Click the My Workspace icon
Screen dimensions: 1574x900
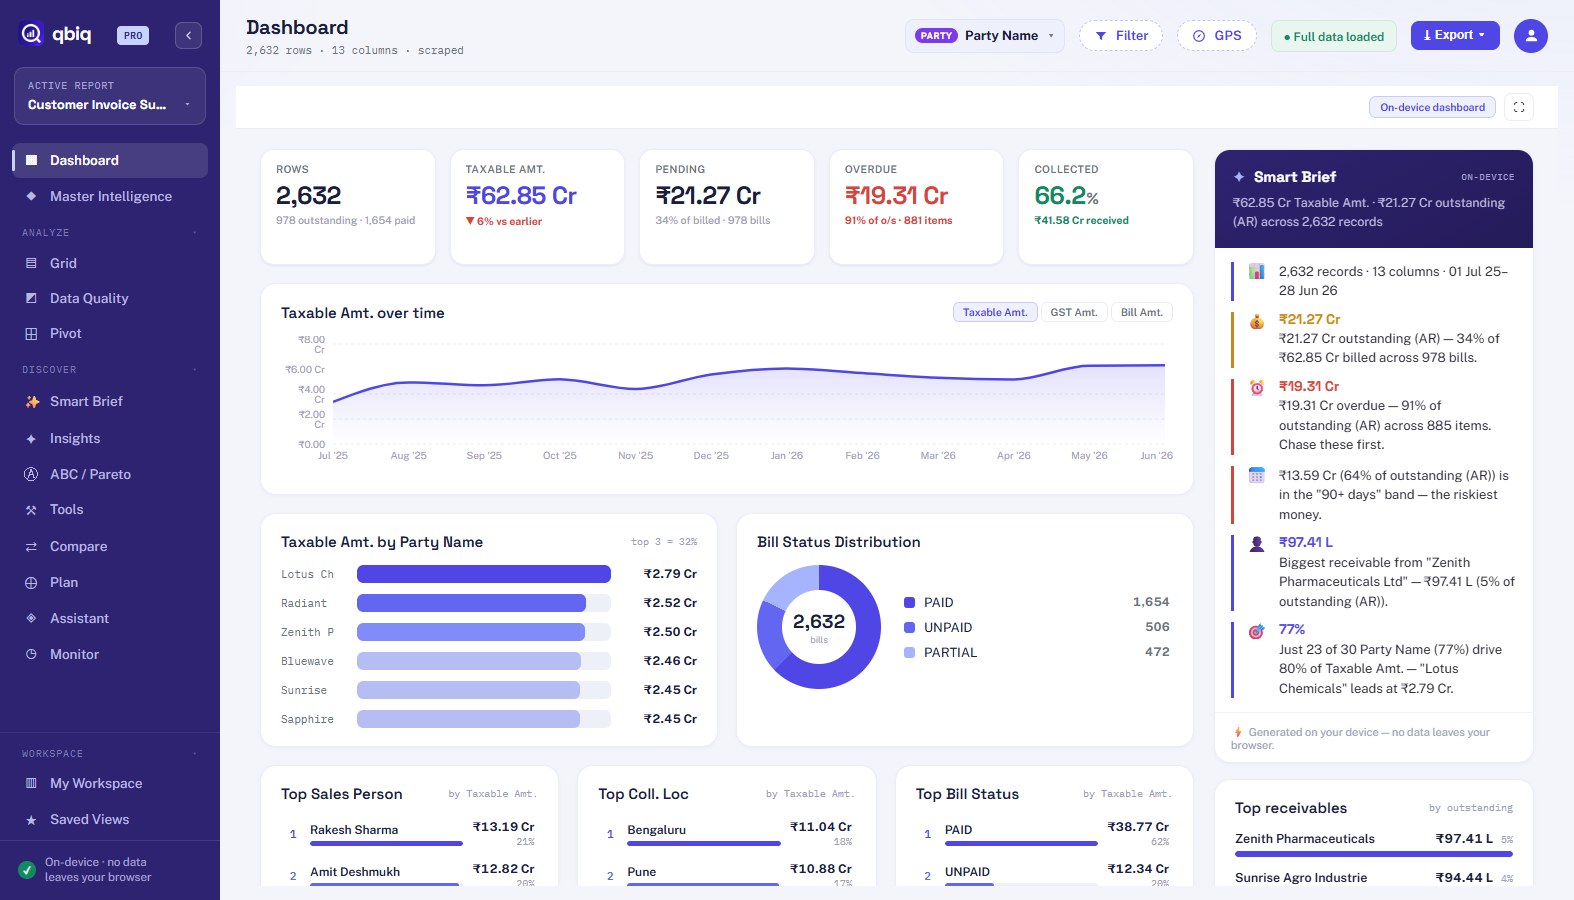[31, 783]
